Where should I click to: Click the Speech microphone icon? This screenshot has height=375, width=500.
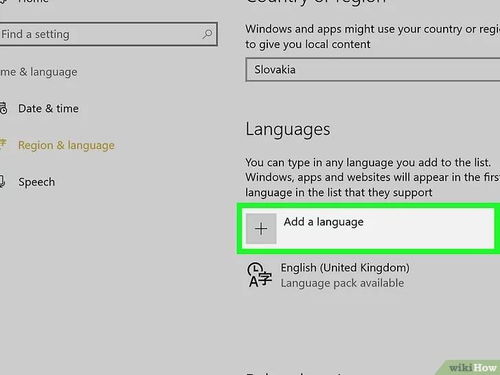(2, 182)
